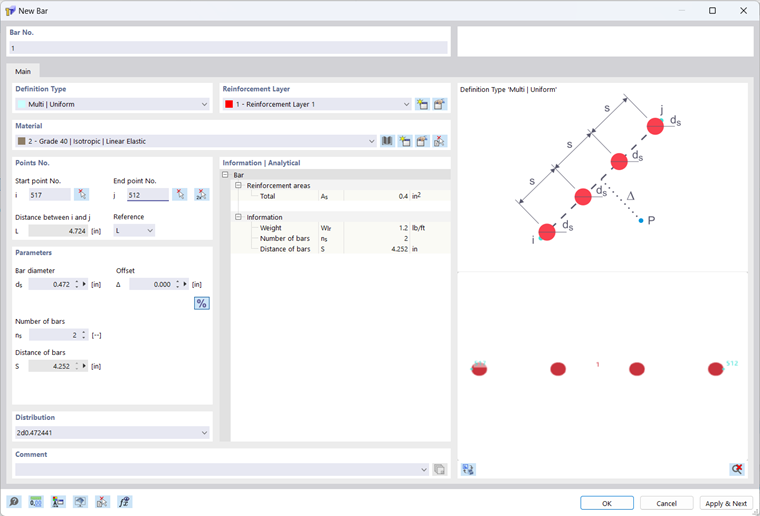Screen dimensions: 760x516
Task: Edit selected material icon
Action: [x=422, y=141]
